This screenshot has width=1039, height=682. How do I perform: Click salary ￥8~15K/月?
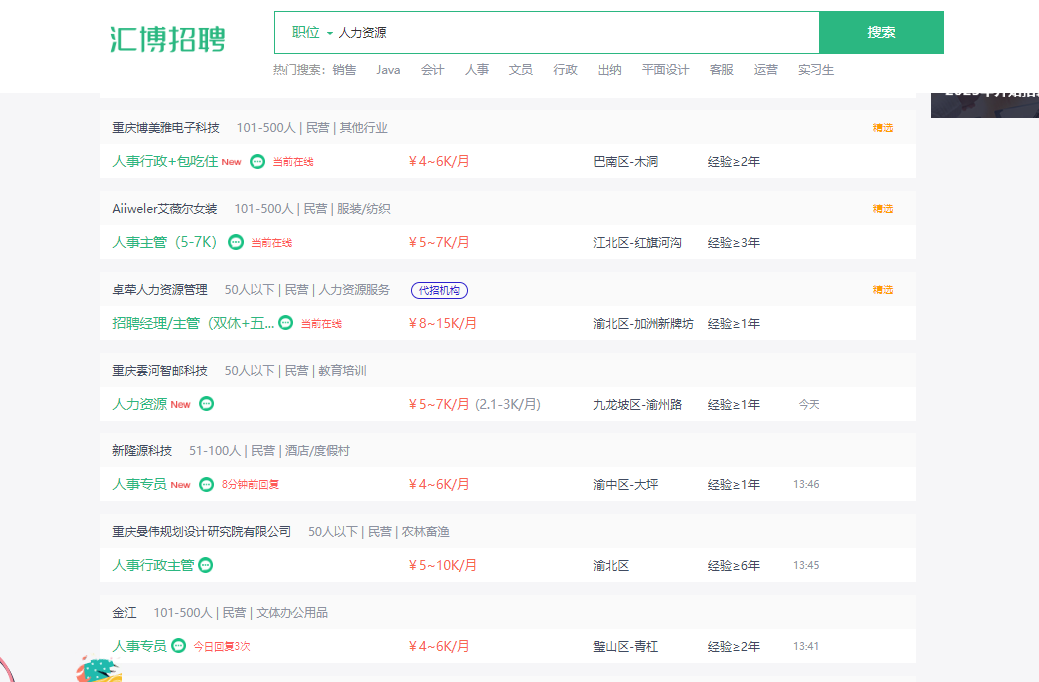click(x=442, y=323)
